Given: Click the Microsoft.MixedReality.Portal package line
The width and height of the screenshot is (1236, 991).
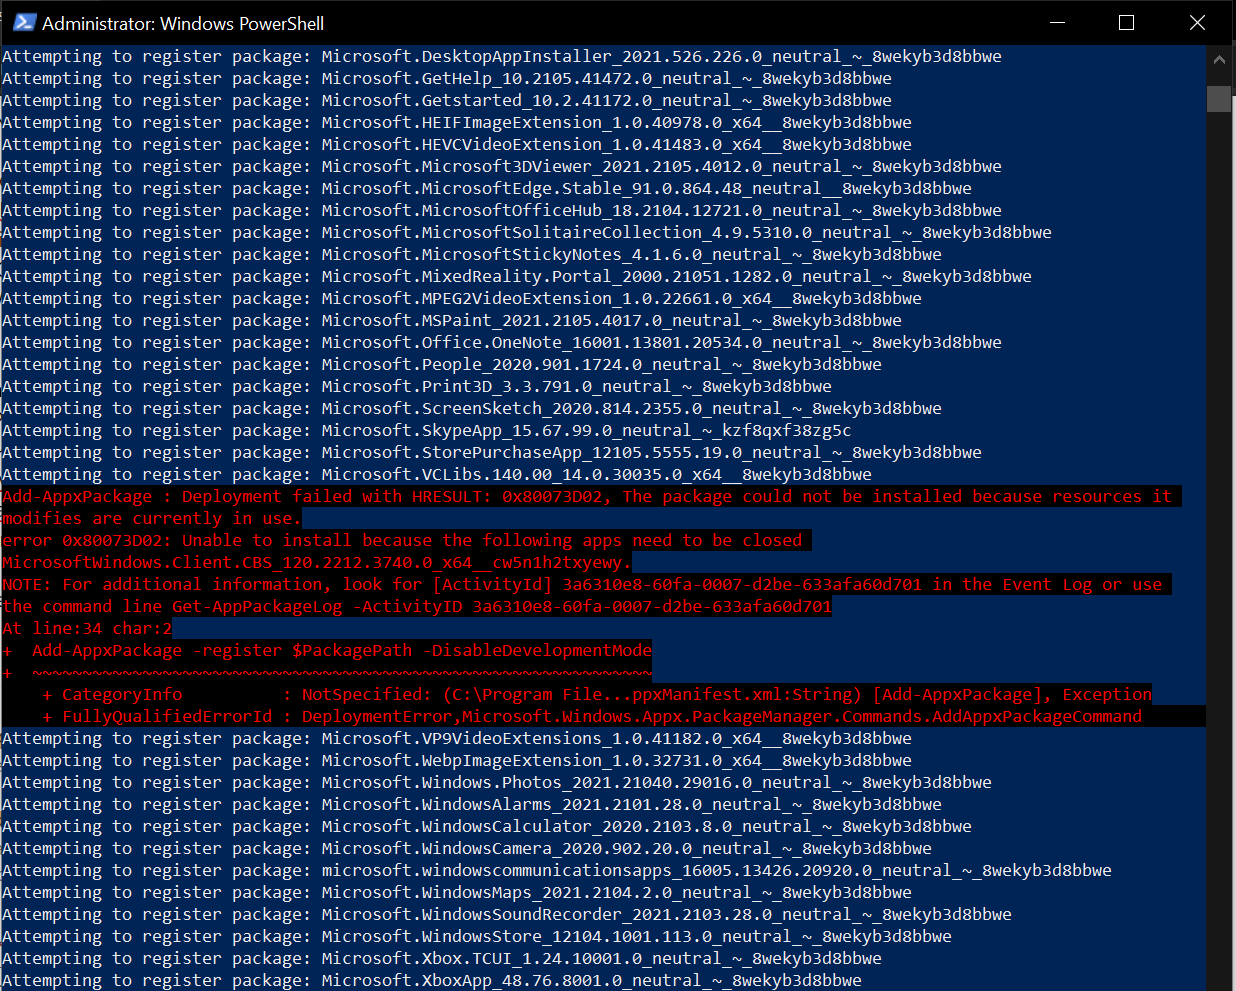Looking at the screenshot, I should [517, 277].
